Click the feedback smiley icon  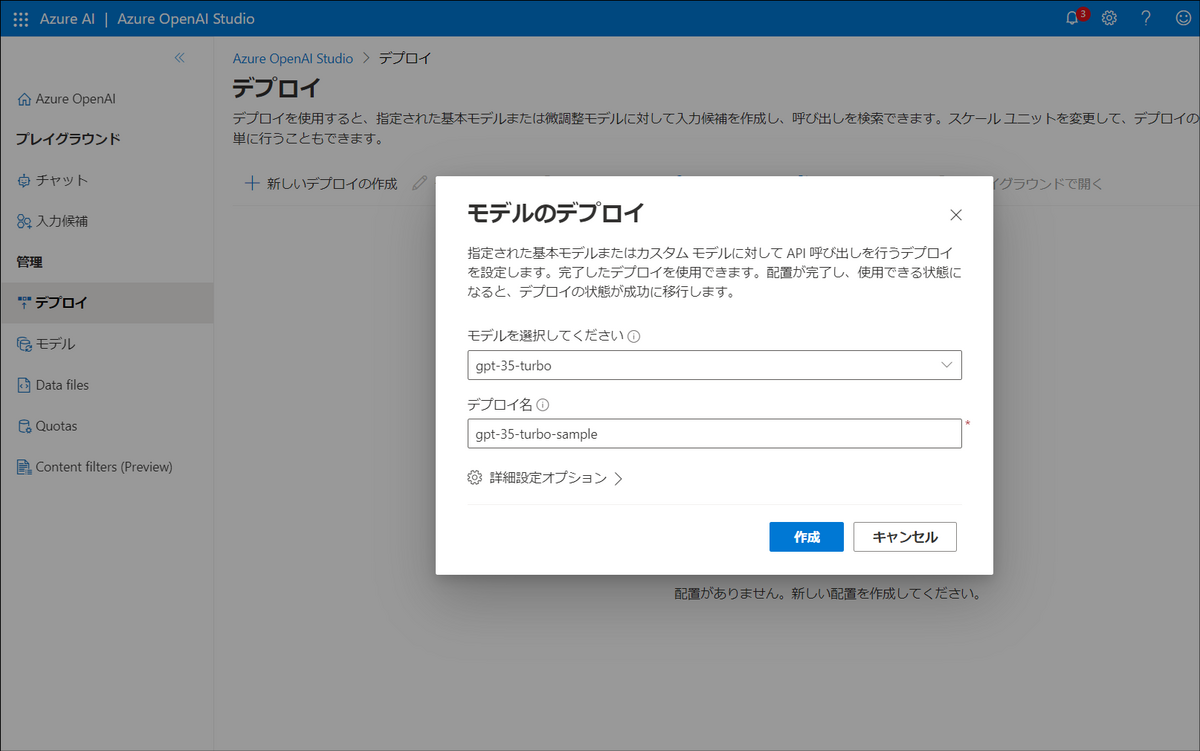[x=1183, y=19]
